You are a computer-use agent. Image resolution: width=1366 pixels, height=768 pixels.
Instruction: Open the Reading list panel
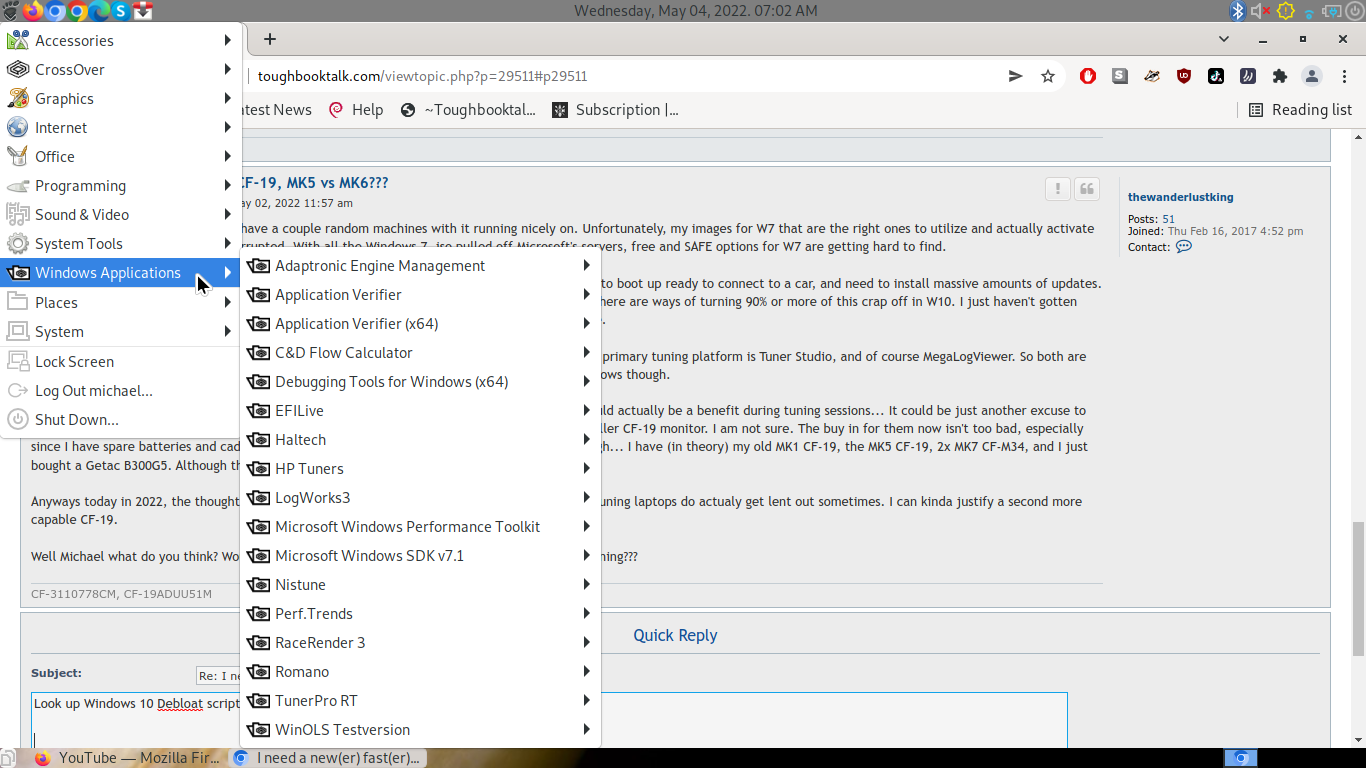click(x=1299, y=110)
